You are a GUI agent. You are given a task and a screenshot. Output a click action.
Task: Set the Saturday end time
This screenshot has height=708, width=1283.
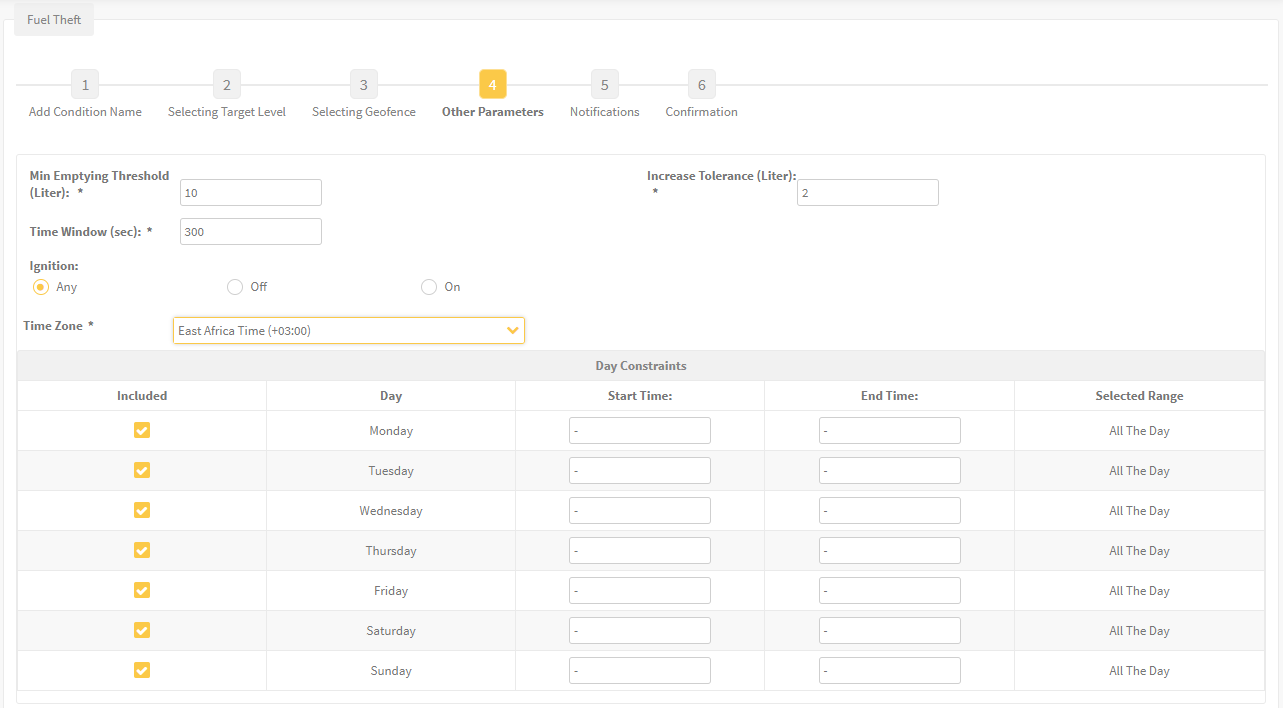[x=890, y=631]
